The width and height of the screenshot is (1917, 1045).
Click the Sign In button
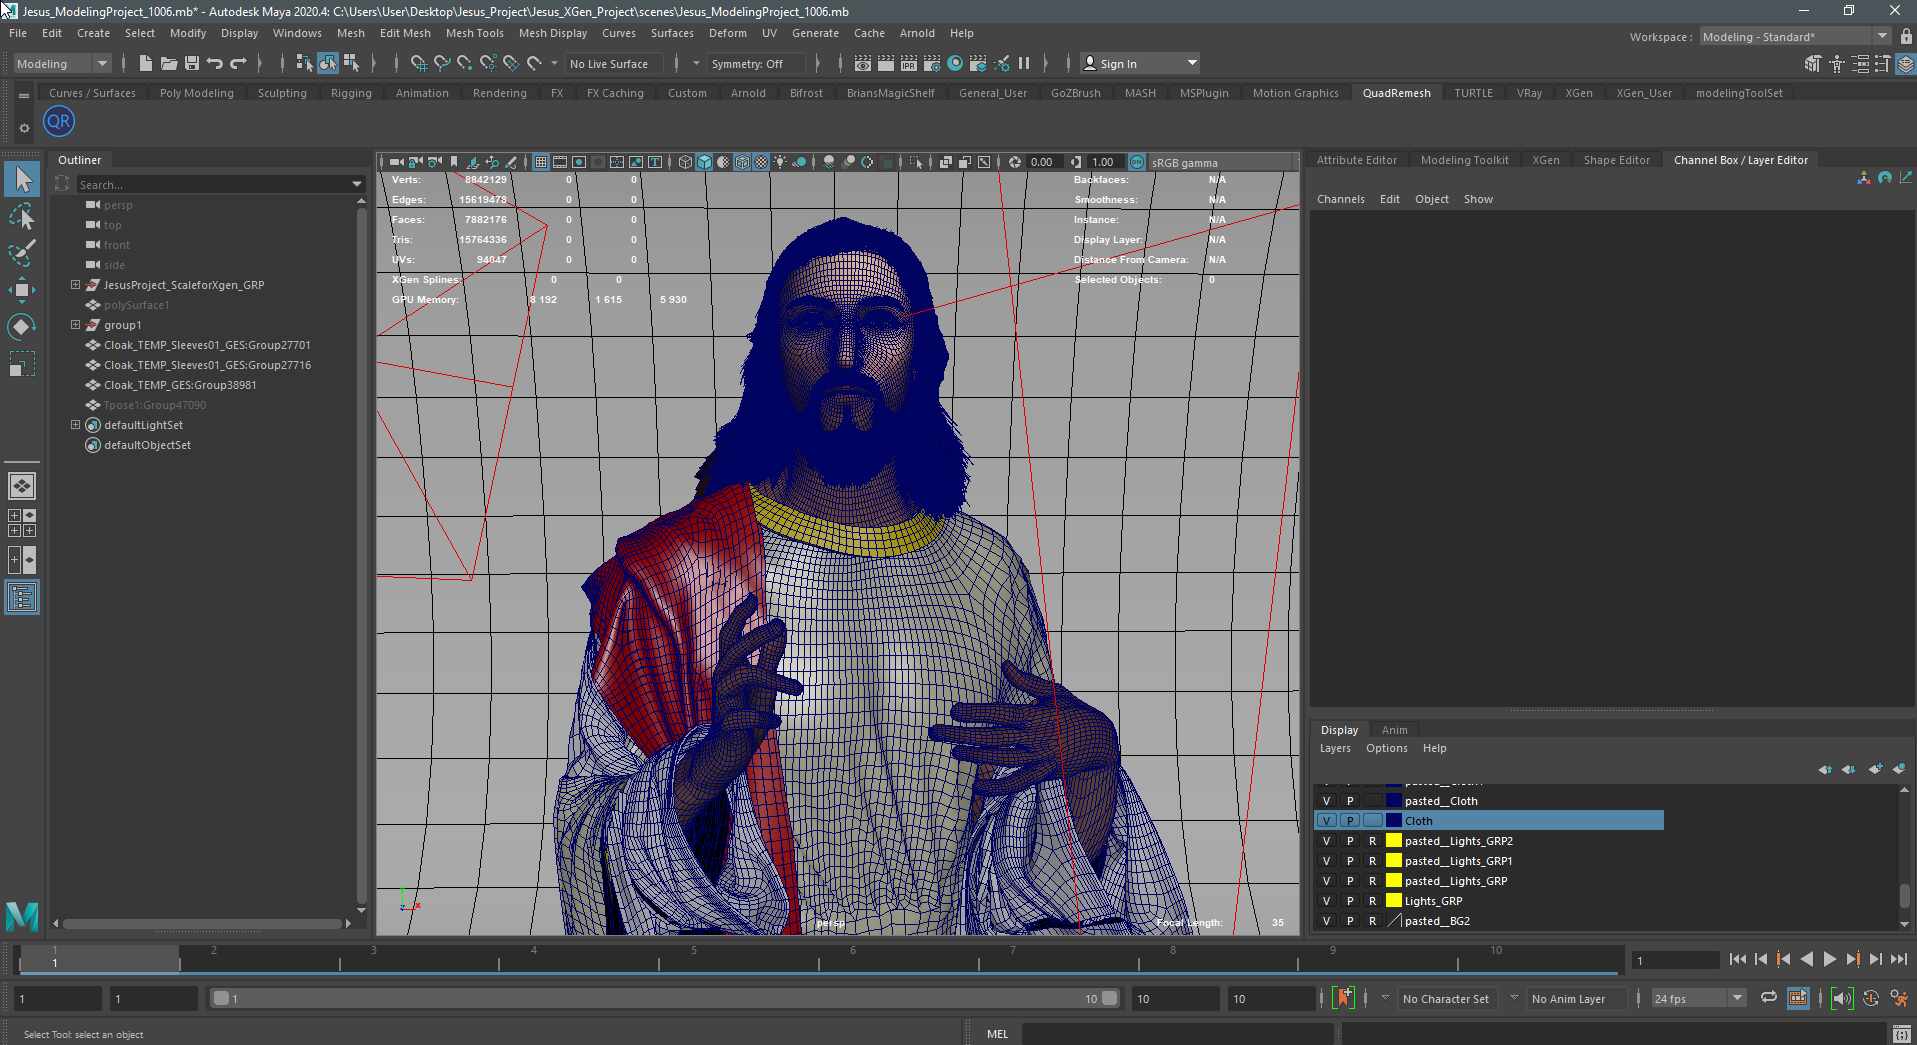[x=1140, y=63]
